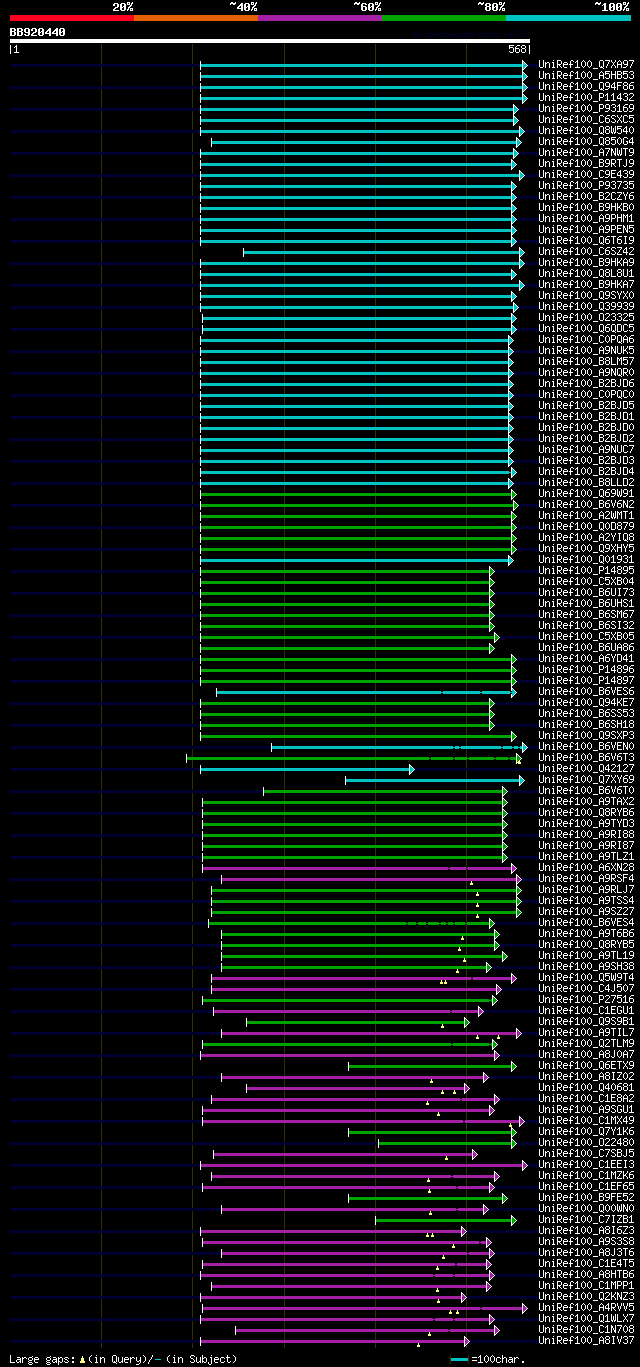640x1367 pixels.
Task: Choose the UniRef100_B8LM57 label
Action: pos(586,361)
